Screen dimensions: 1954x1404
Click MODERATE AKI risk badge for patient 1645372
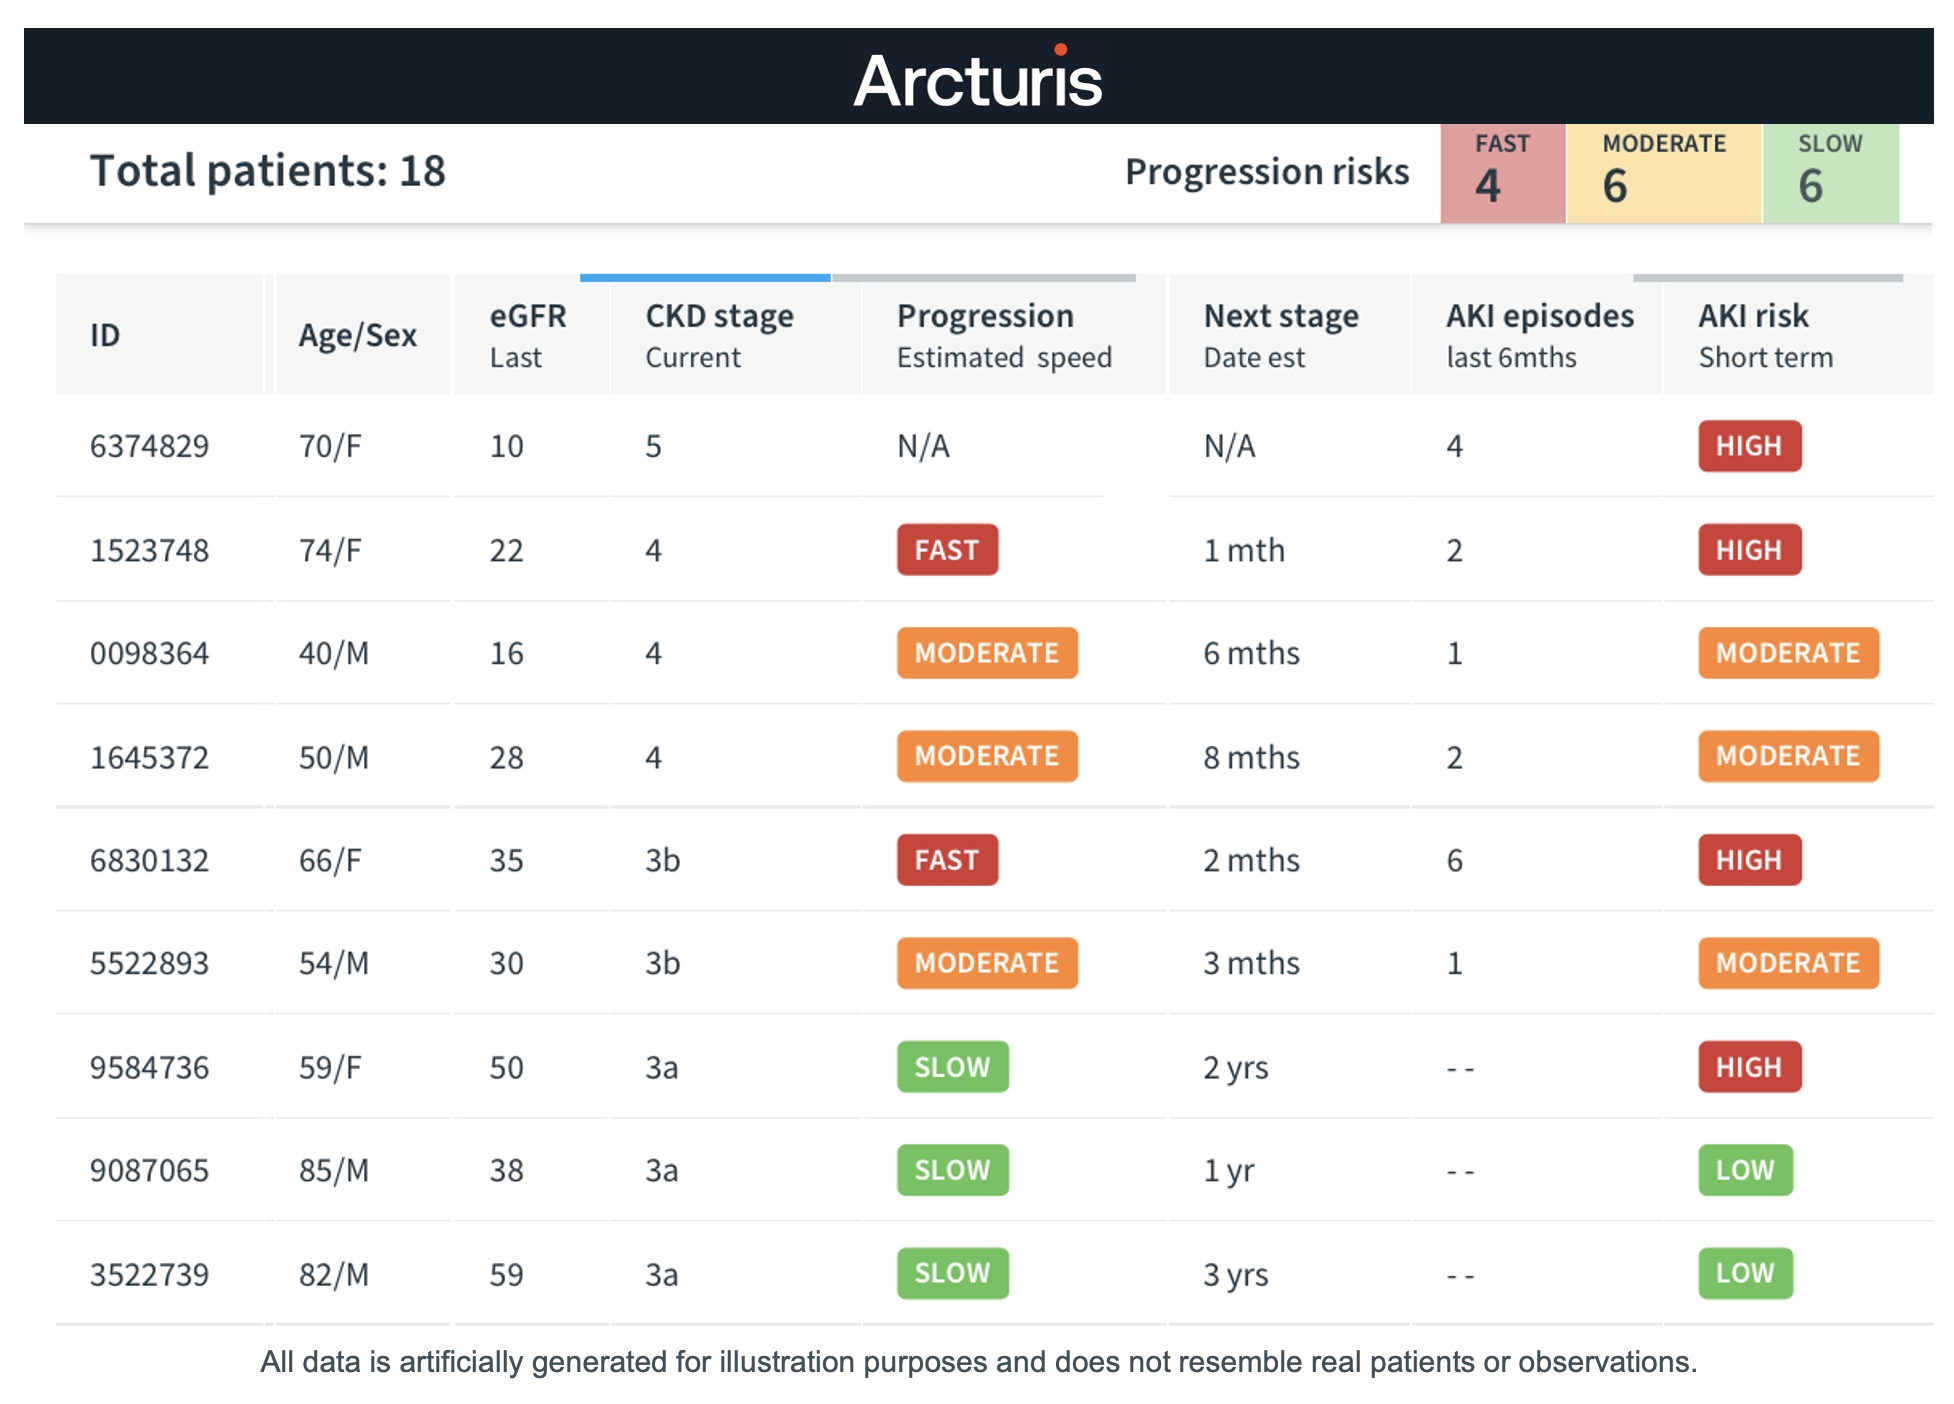point(1788,757)
